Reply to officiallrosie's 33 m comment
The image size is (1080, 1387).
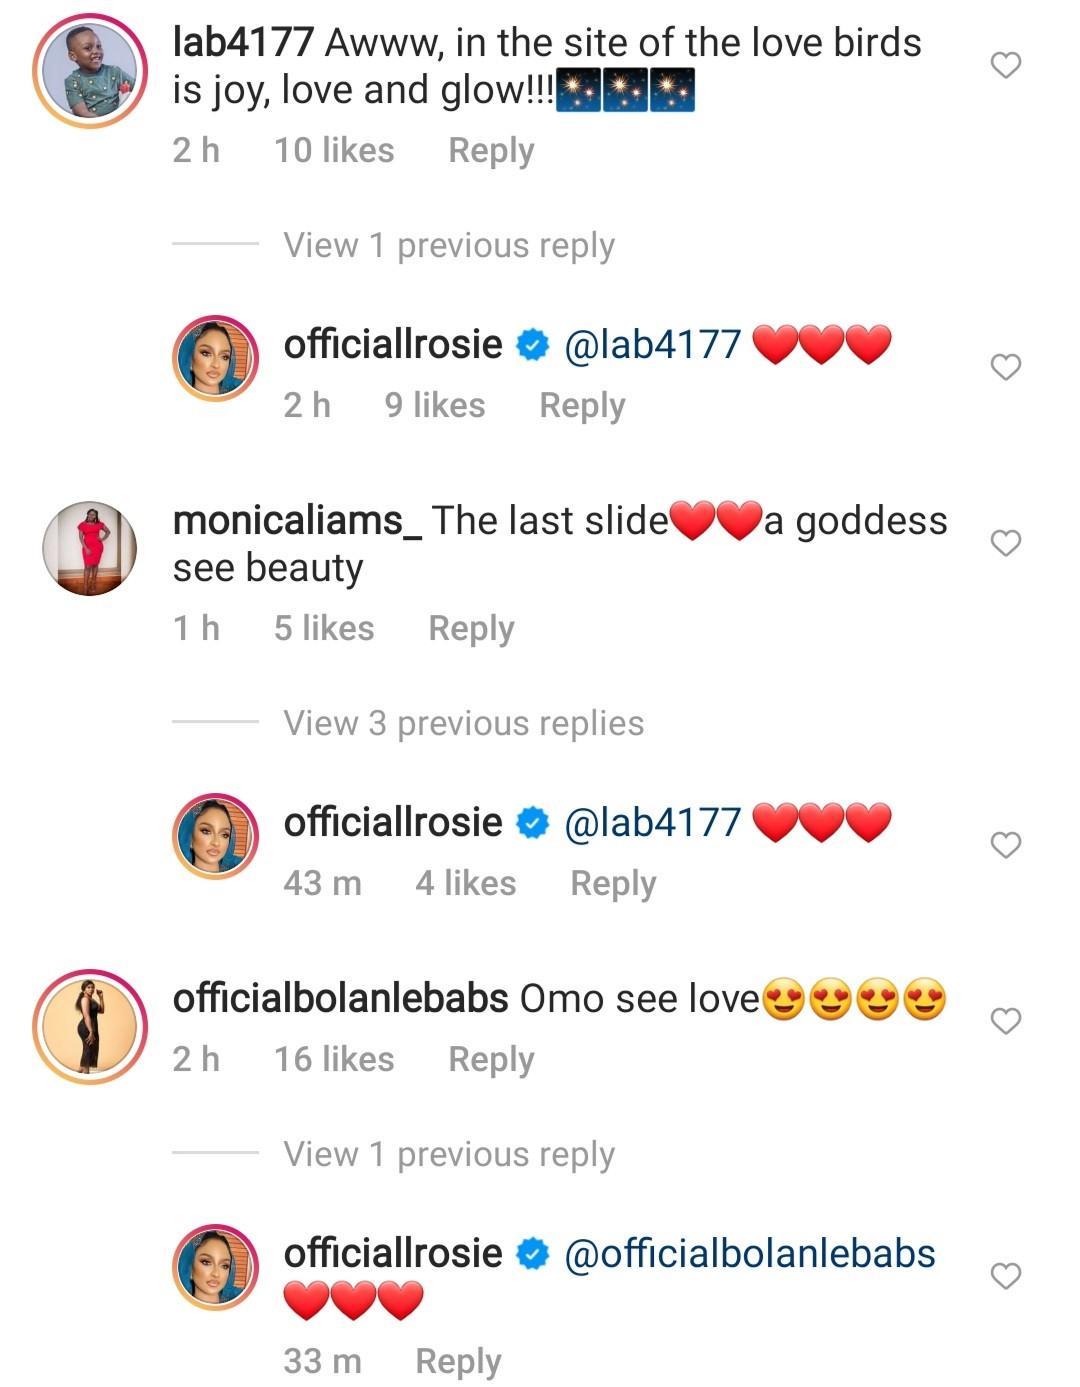click(458, 1362)
